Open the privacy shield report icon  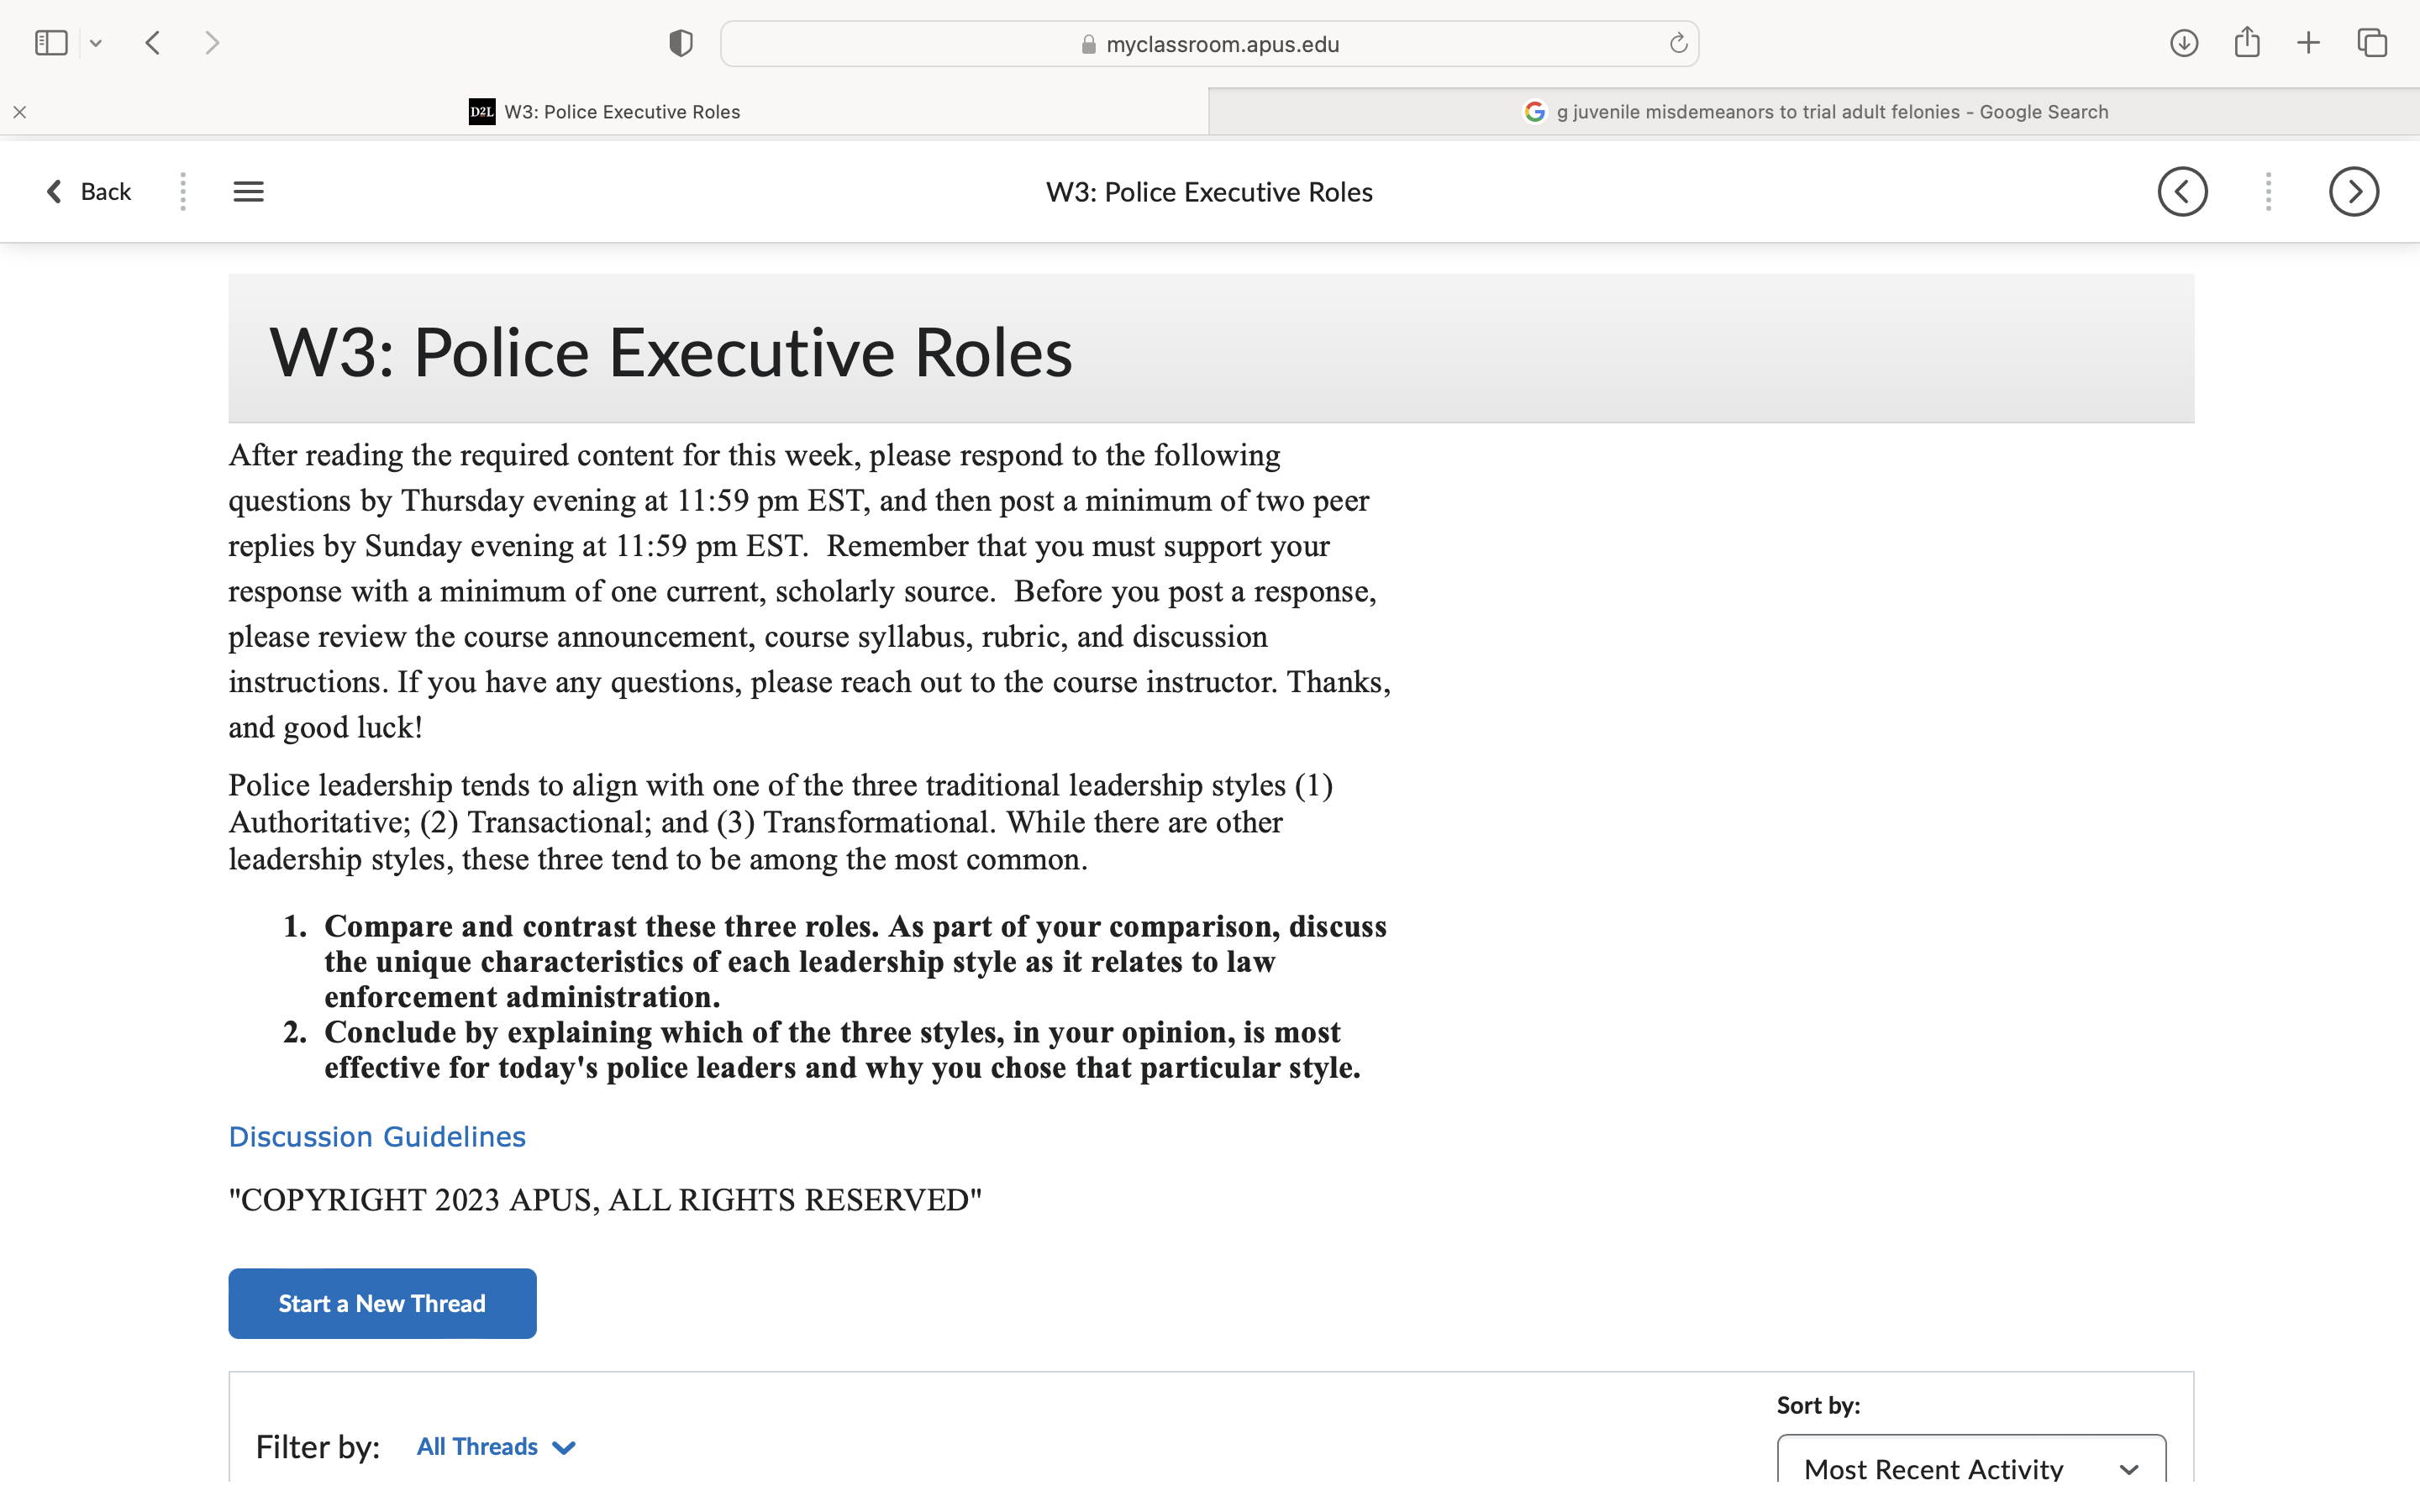(681, 43)
